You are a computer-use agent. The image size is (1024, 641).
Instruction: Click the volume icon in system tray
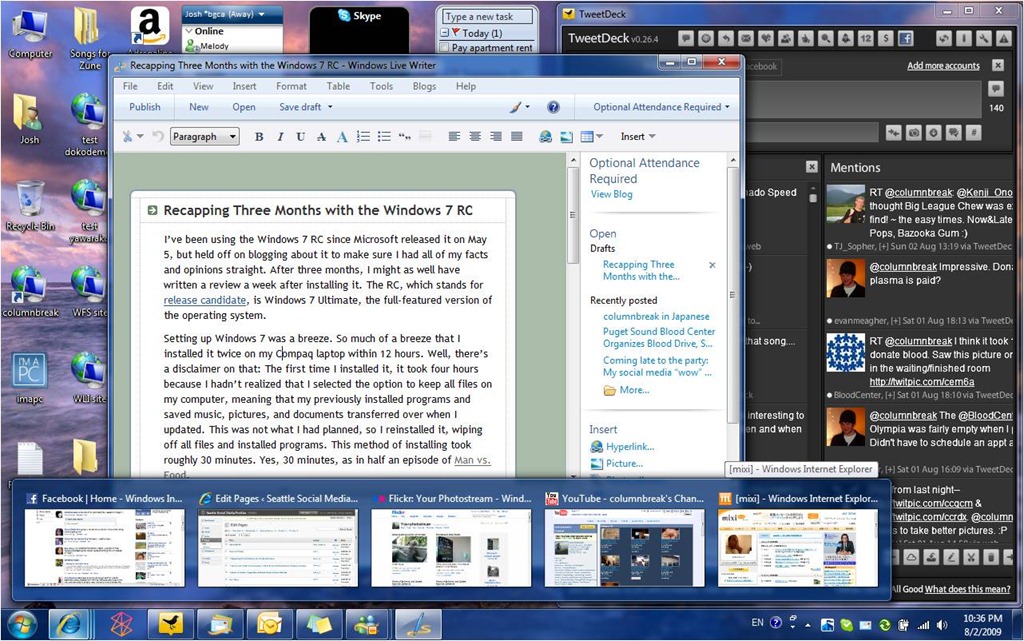click(x=942, y=625)
